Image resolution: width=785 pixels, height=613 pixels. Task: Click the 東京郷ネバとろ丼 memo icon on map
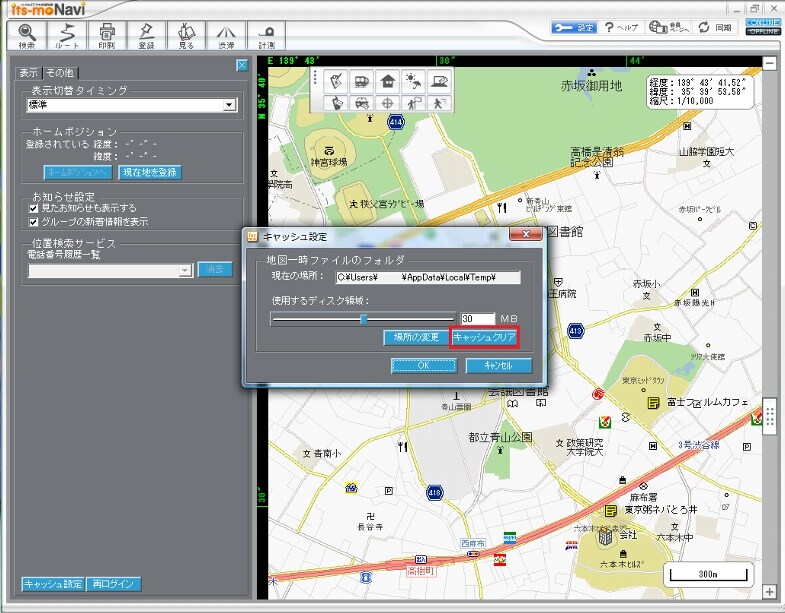point(610,511)
